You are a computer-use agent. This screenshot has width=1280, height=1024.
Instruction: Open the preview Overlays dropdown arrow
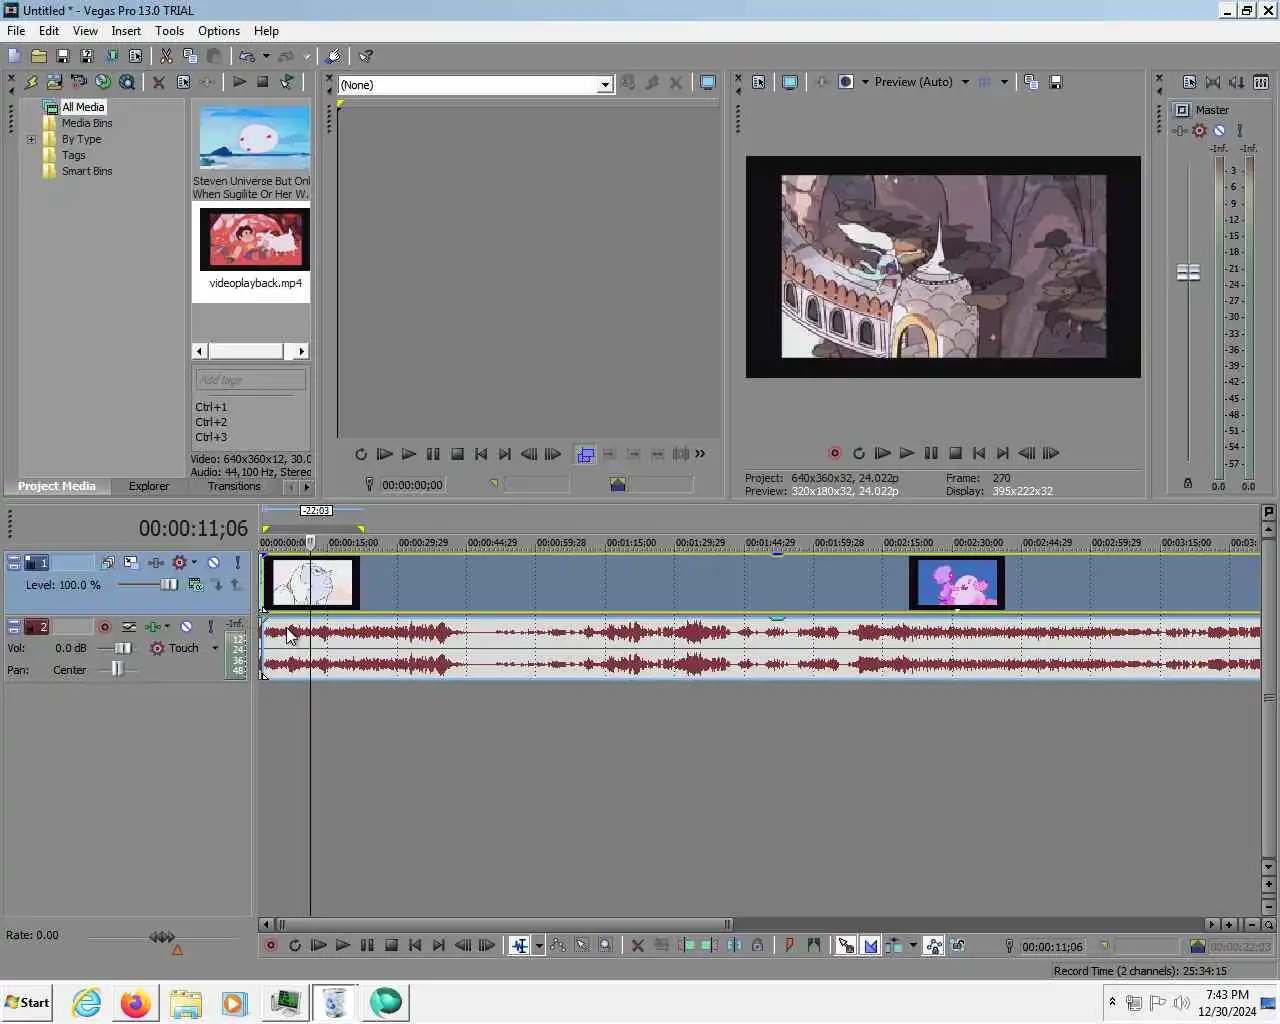click(1004, 82)
